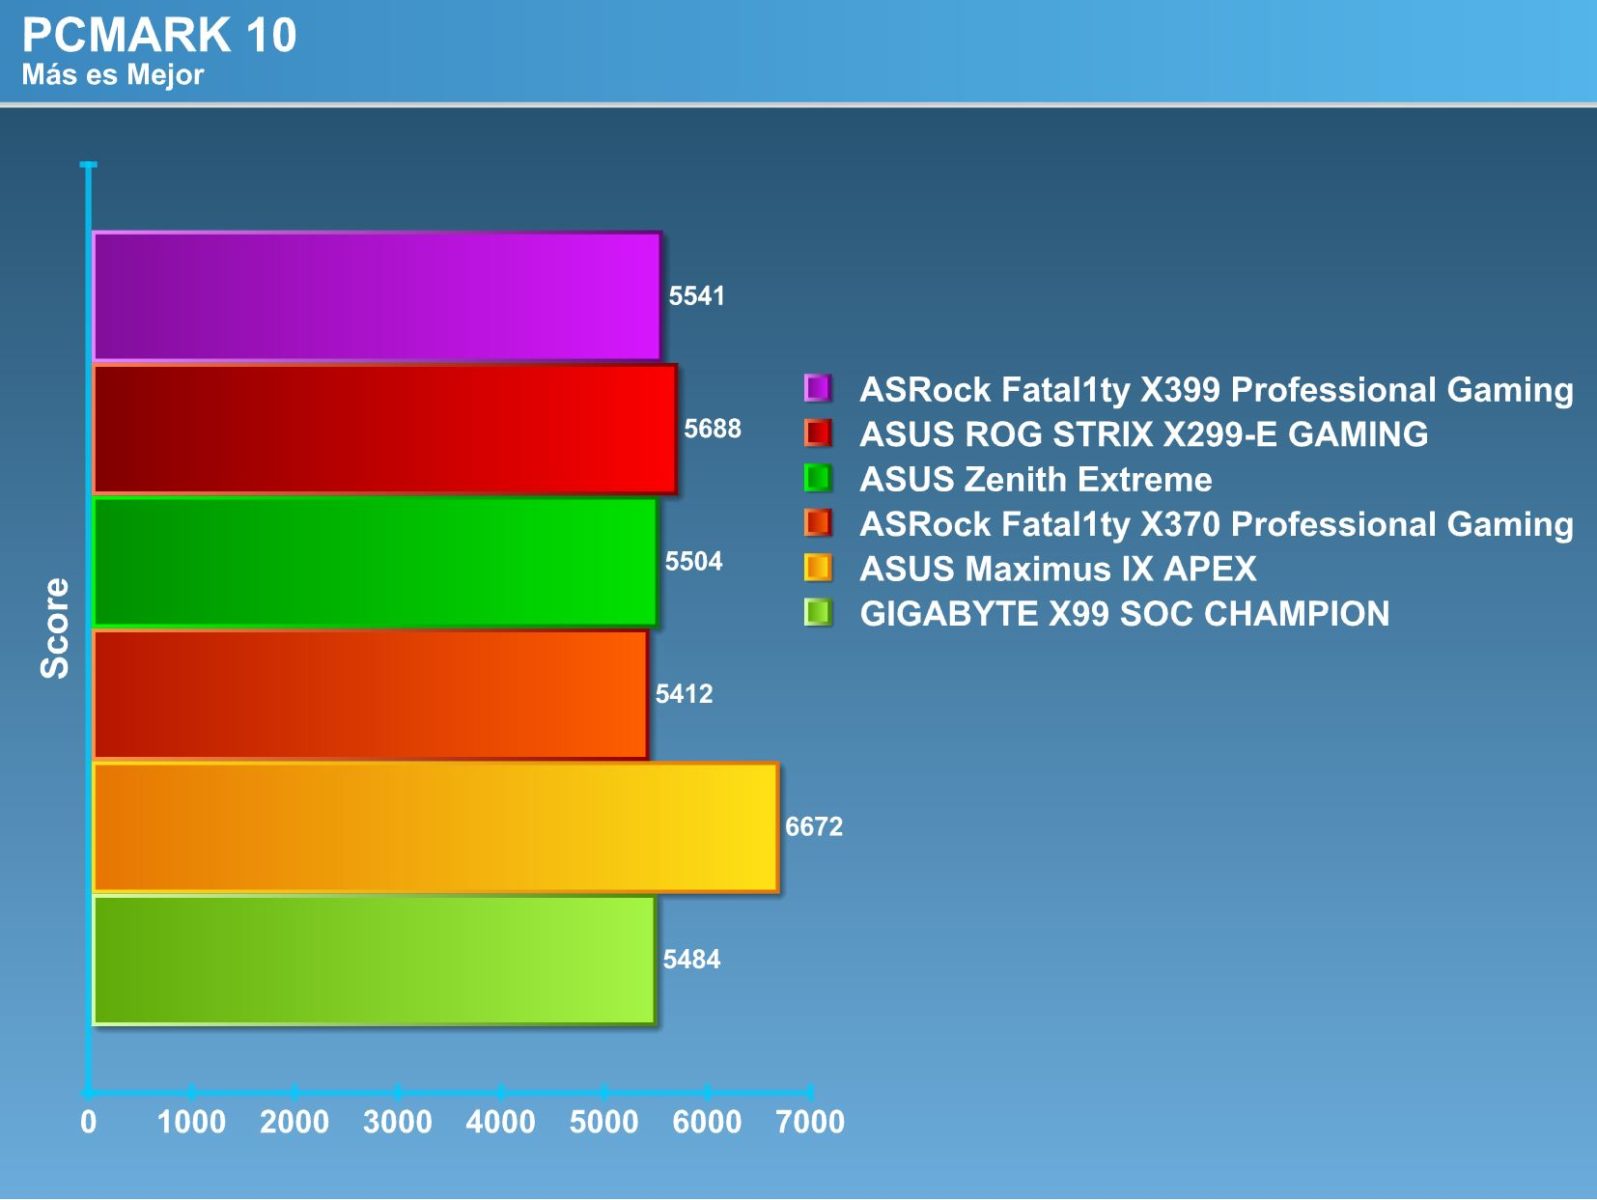Select the green bar scoring 5504
The height and width of the screenshot is (1200, 1597).
[375, 562]
